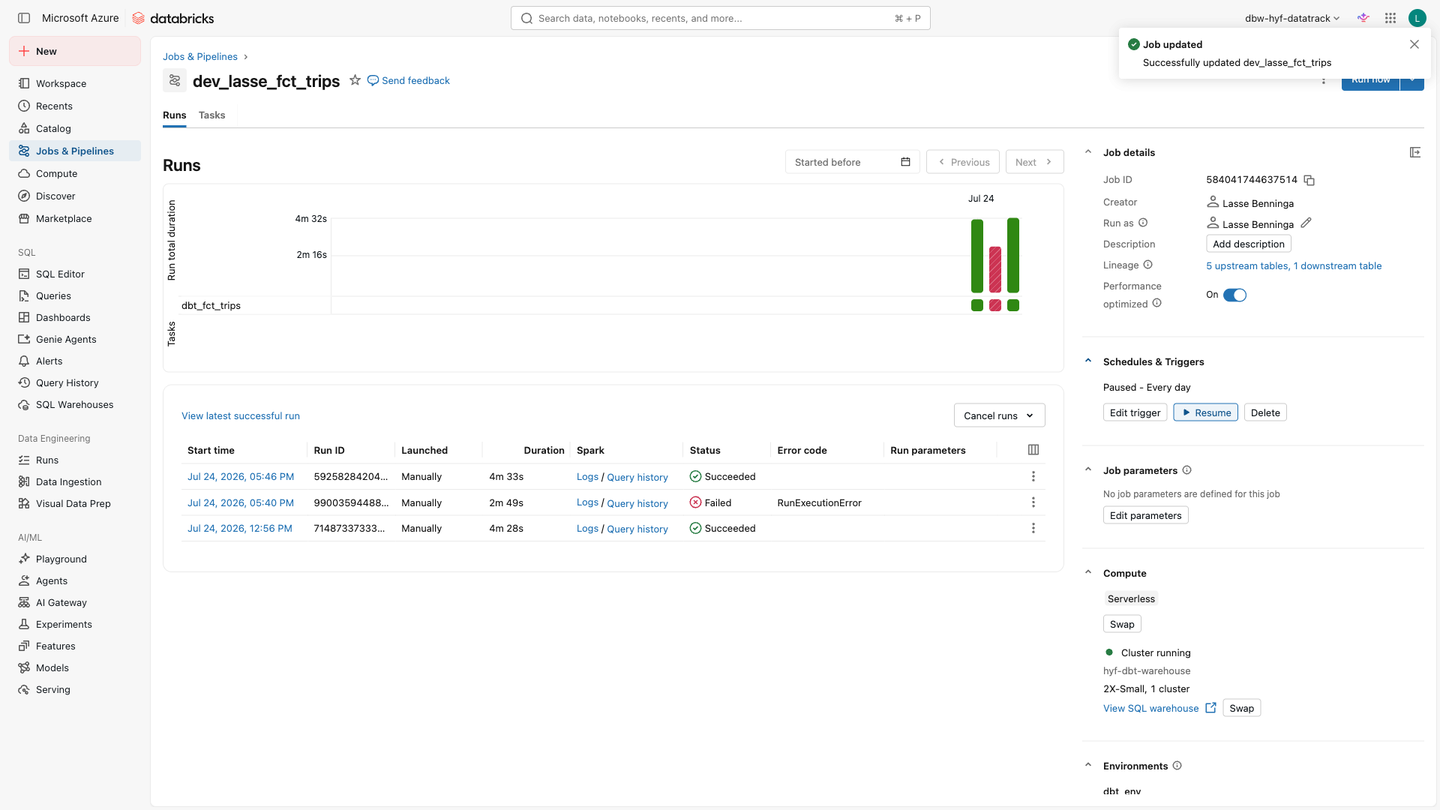Open the calendar date picker icon
This screenshot has height=810, width=1440.
905,162
